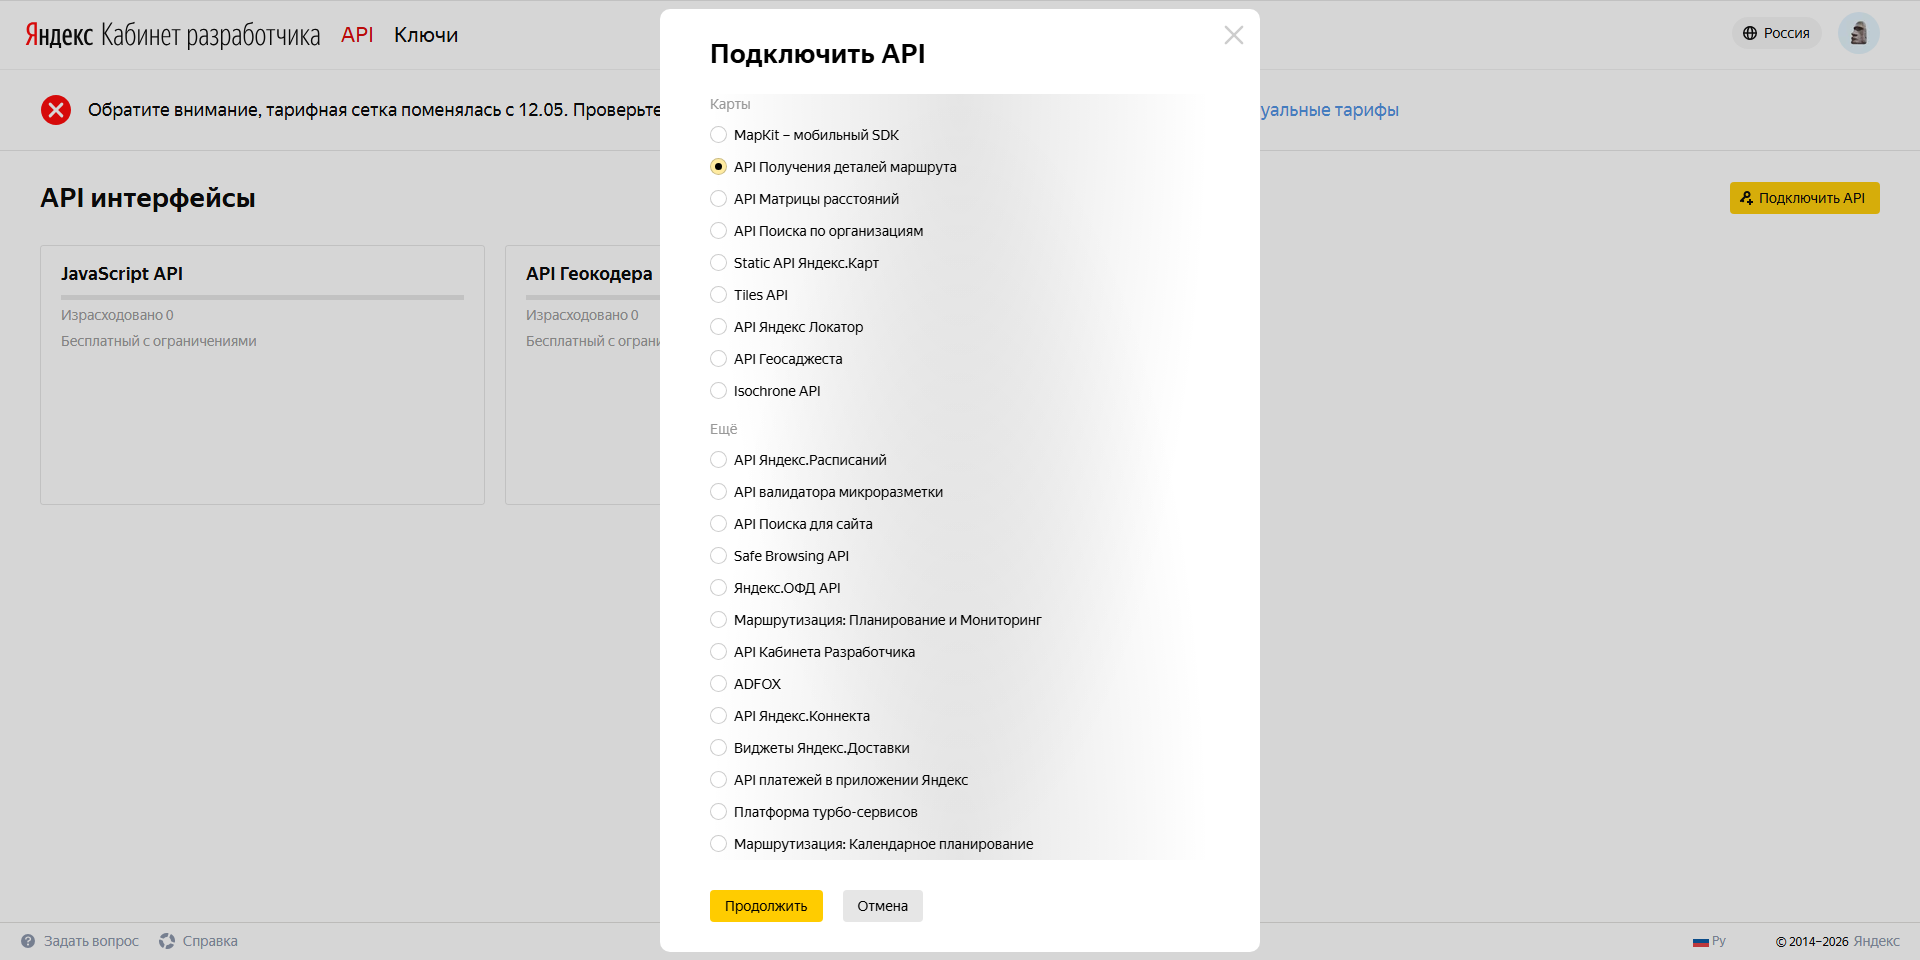Pick ADFOX radio option
1920x960 pixels.
pos(718,684)
